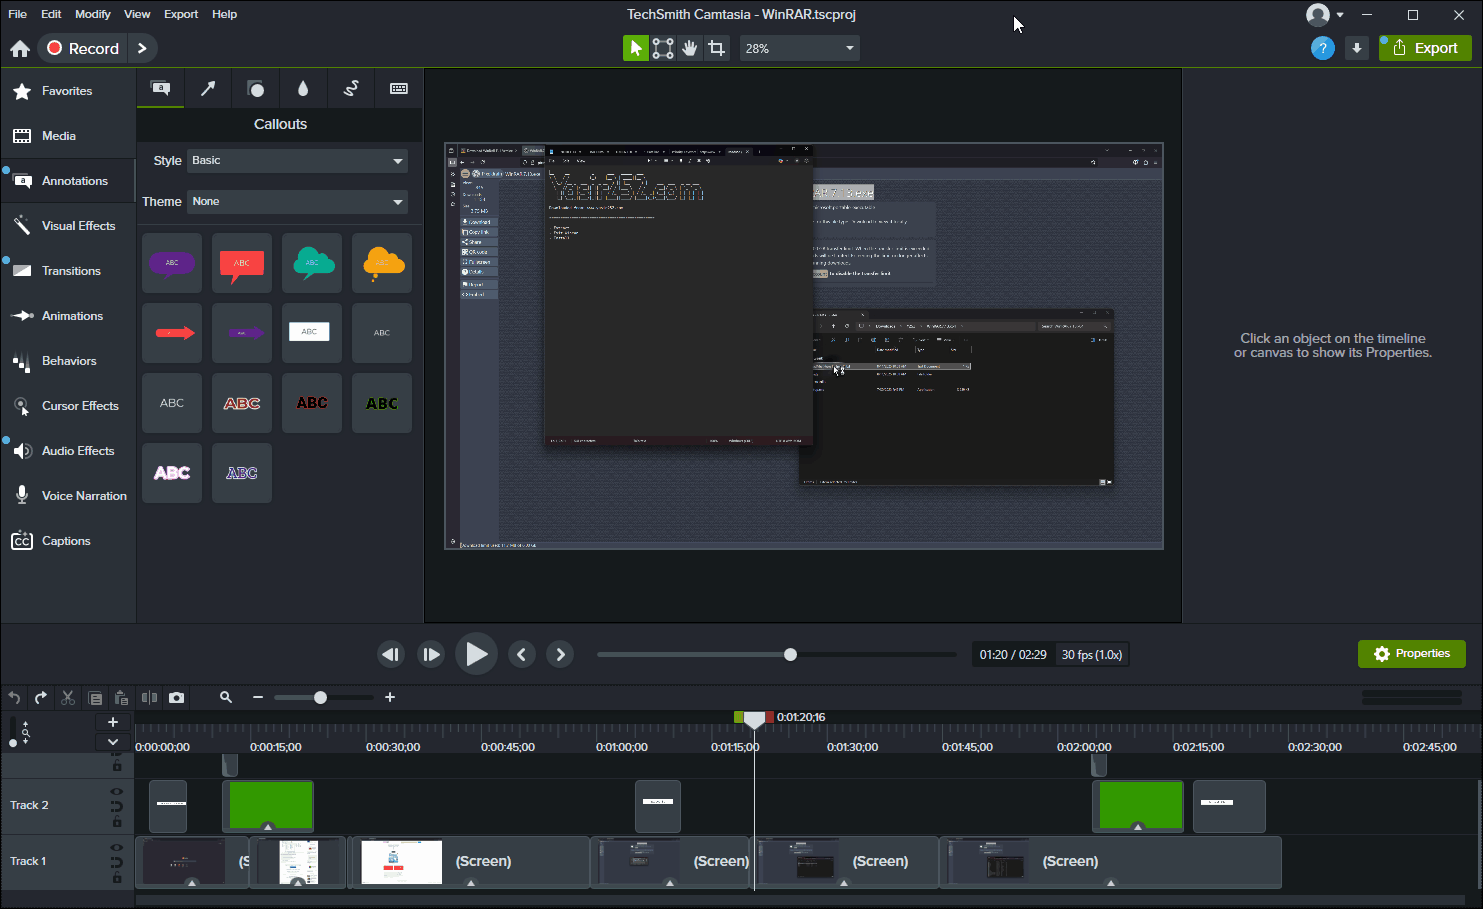Open the Sketch Motion annotation tab

click(351, 89)
